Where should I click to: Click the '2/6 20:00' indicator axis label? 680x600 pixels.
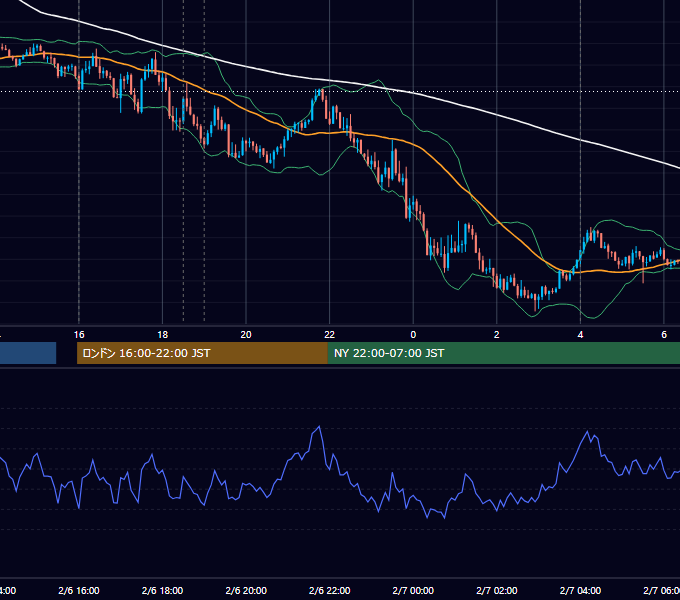[x=246, y=590]
